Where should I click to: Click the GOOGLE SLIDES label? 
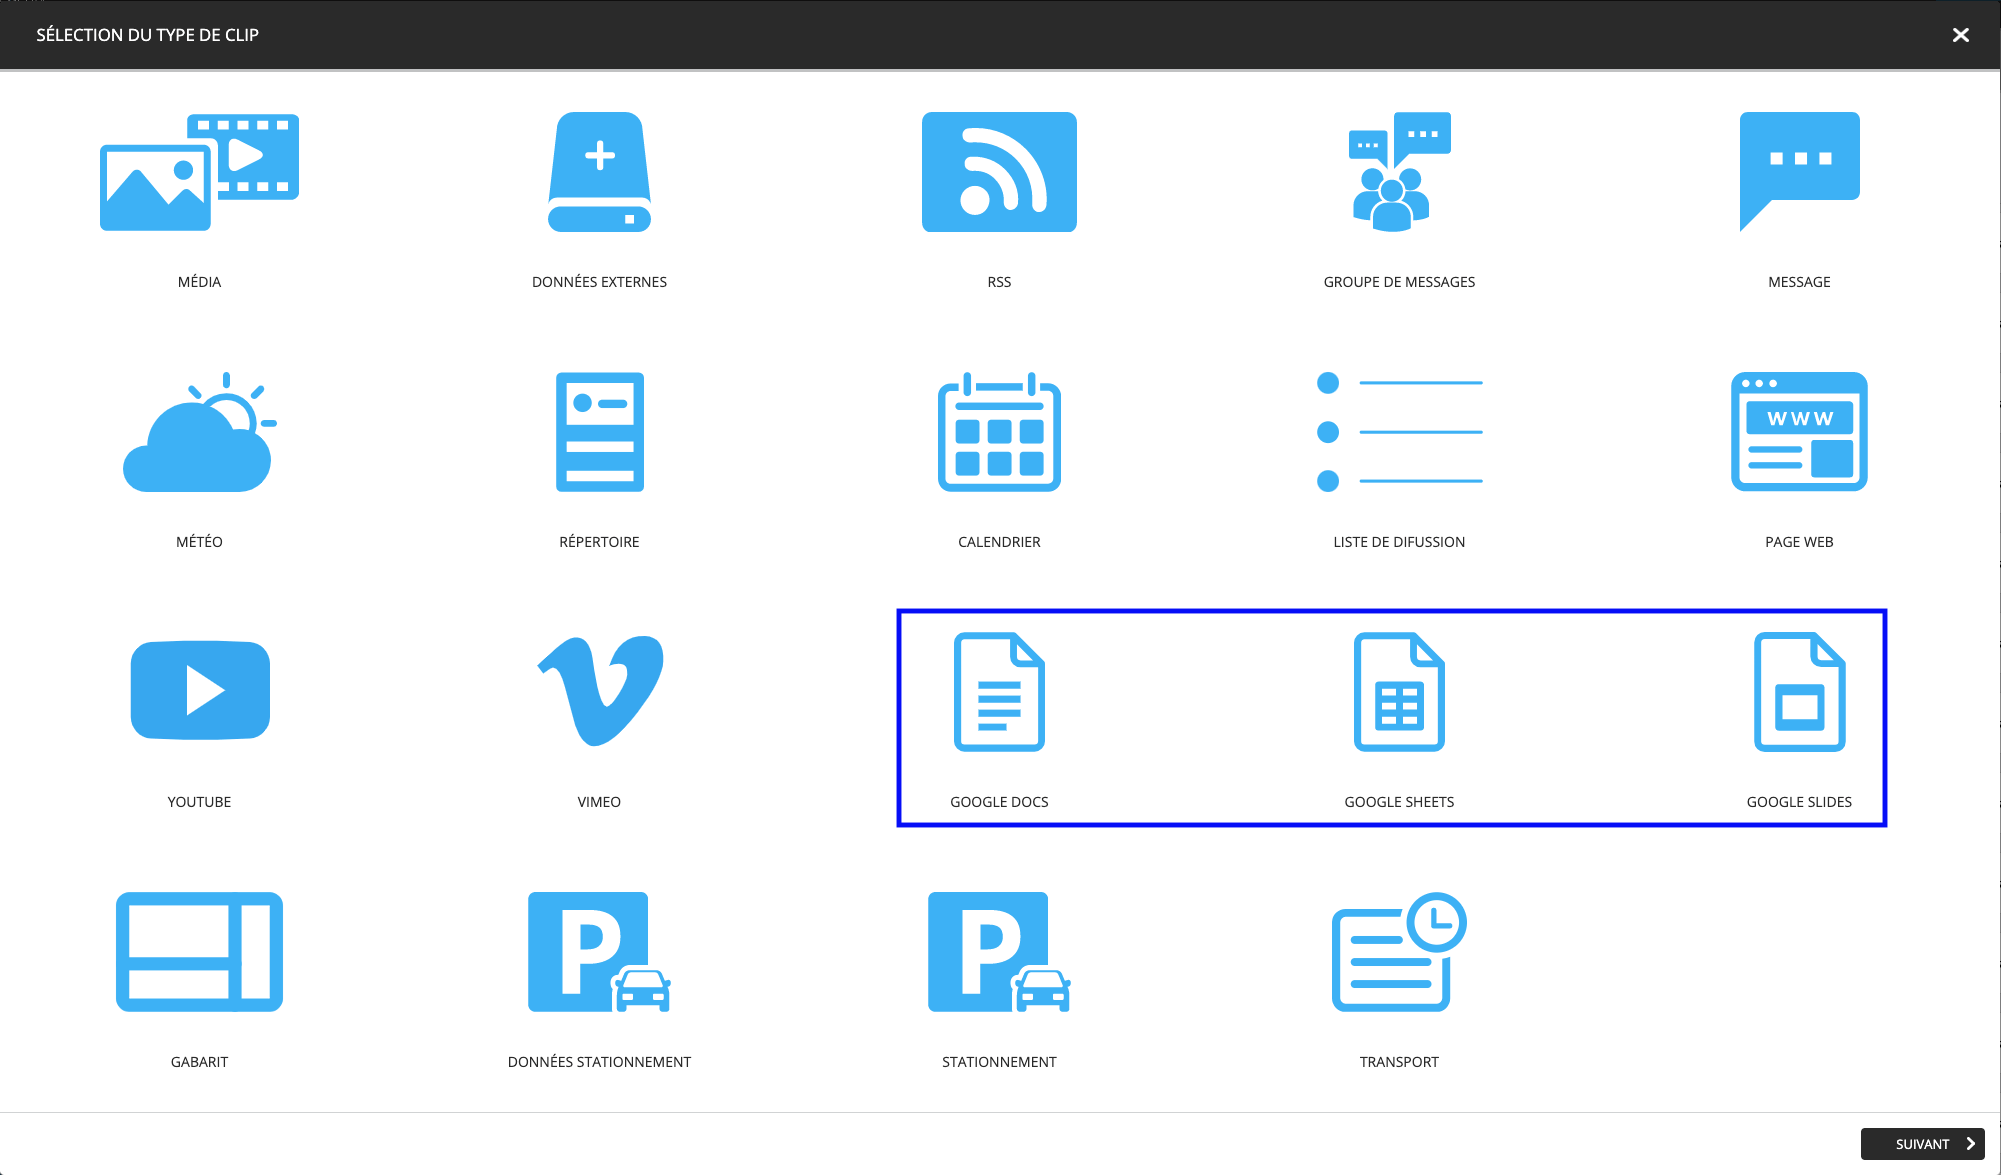[1799, 802]
